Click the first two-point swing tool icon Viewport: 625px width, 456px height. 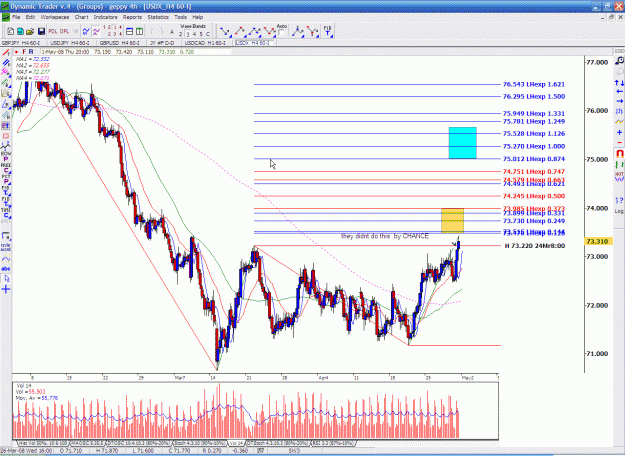[225, 31]
